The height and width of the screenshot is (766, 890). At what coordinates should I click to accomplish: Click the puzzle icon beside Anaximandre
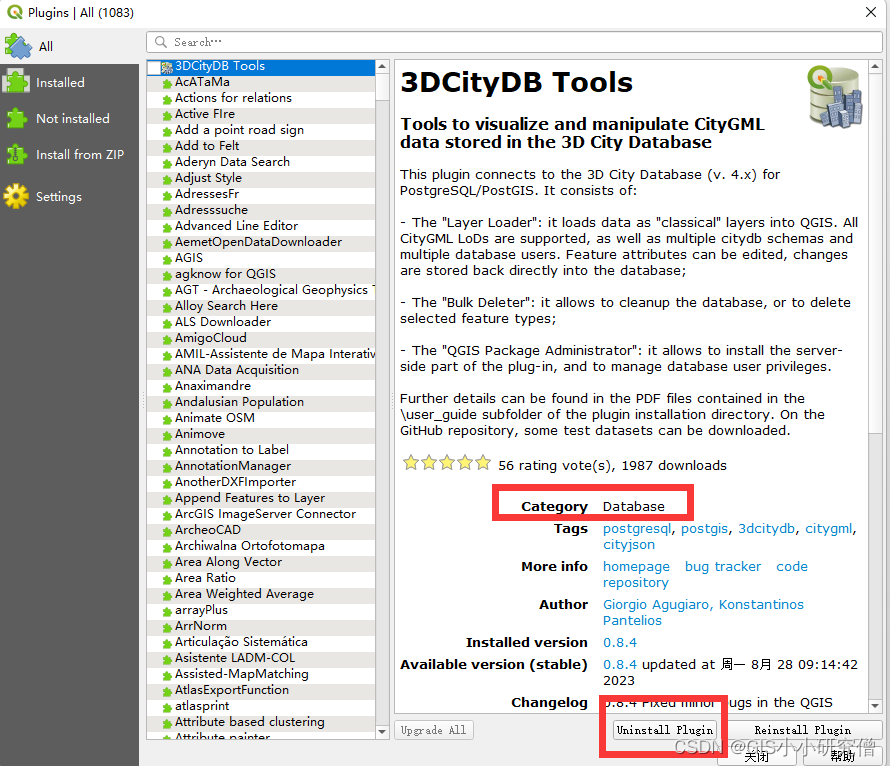[167, 388]
